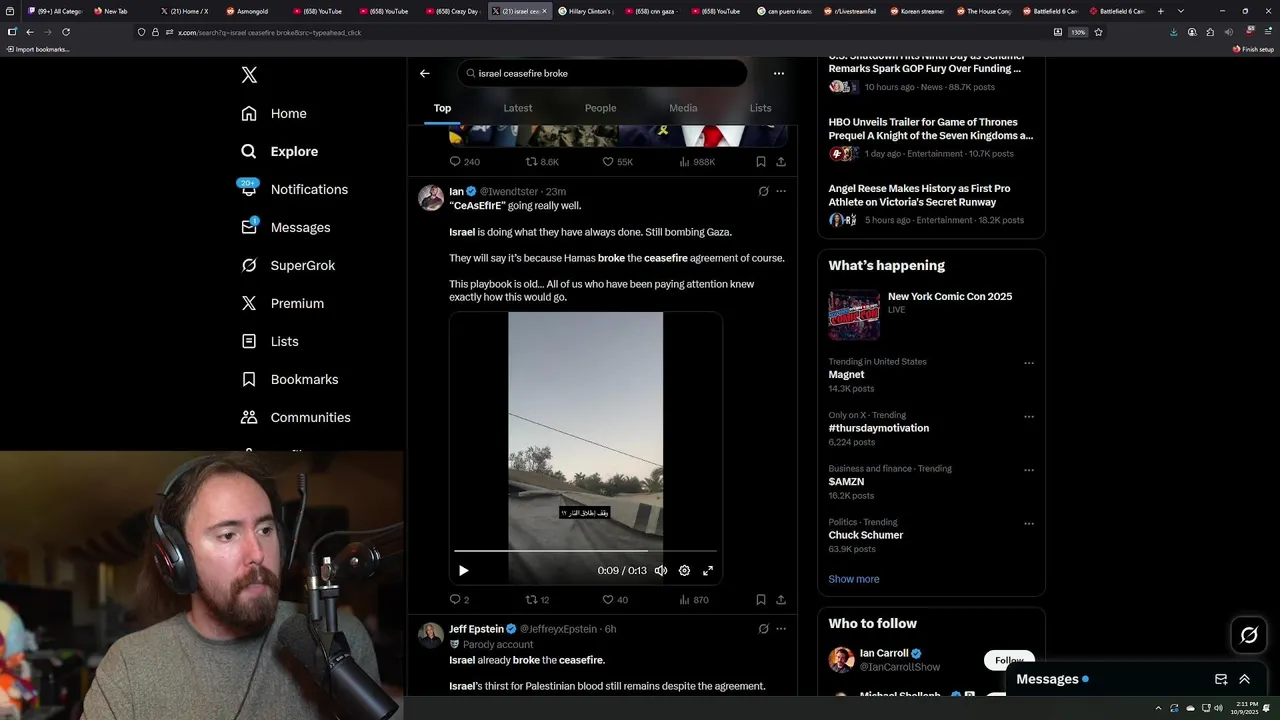Click Grok icon on Jeff Epstein's post
Viewport: 1280px width, 720px height.
tap(763, 629)
